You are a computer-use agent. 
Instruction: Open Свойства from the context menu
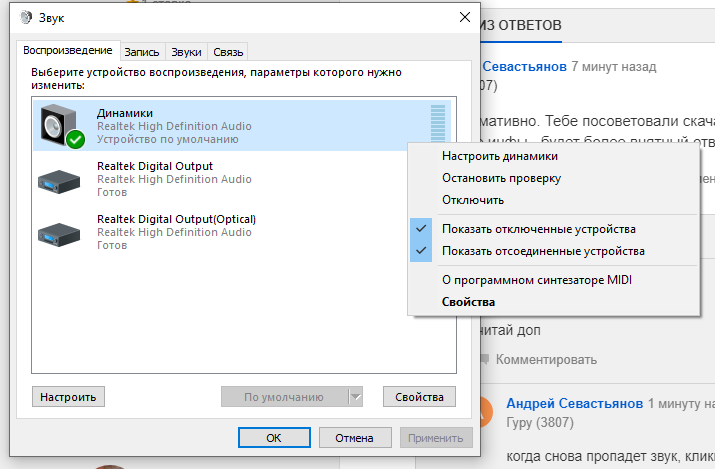click(x=468, y=302)
